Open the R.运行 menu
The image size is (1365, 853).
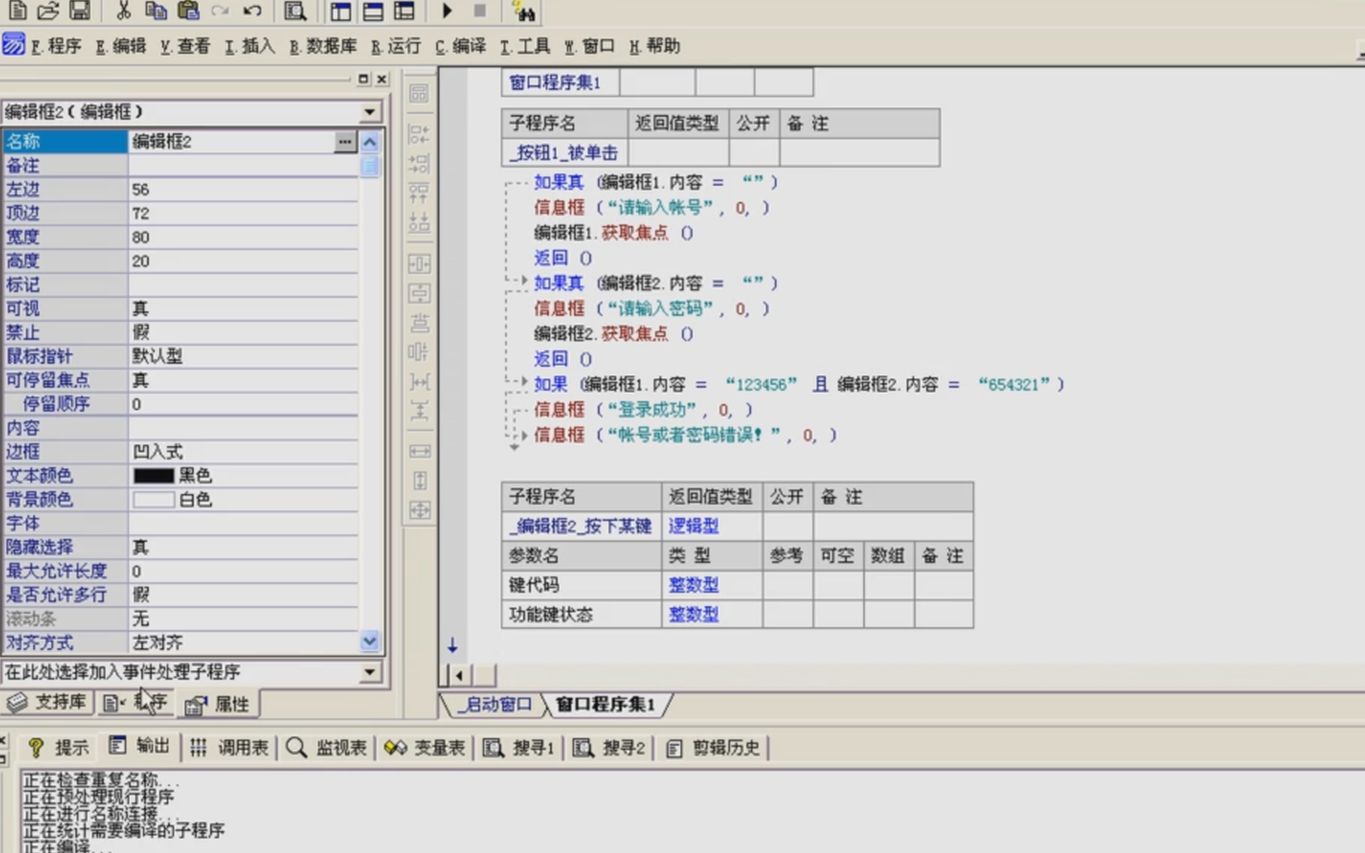396,46
